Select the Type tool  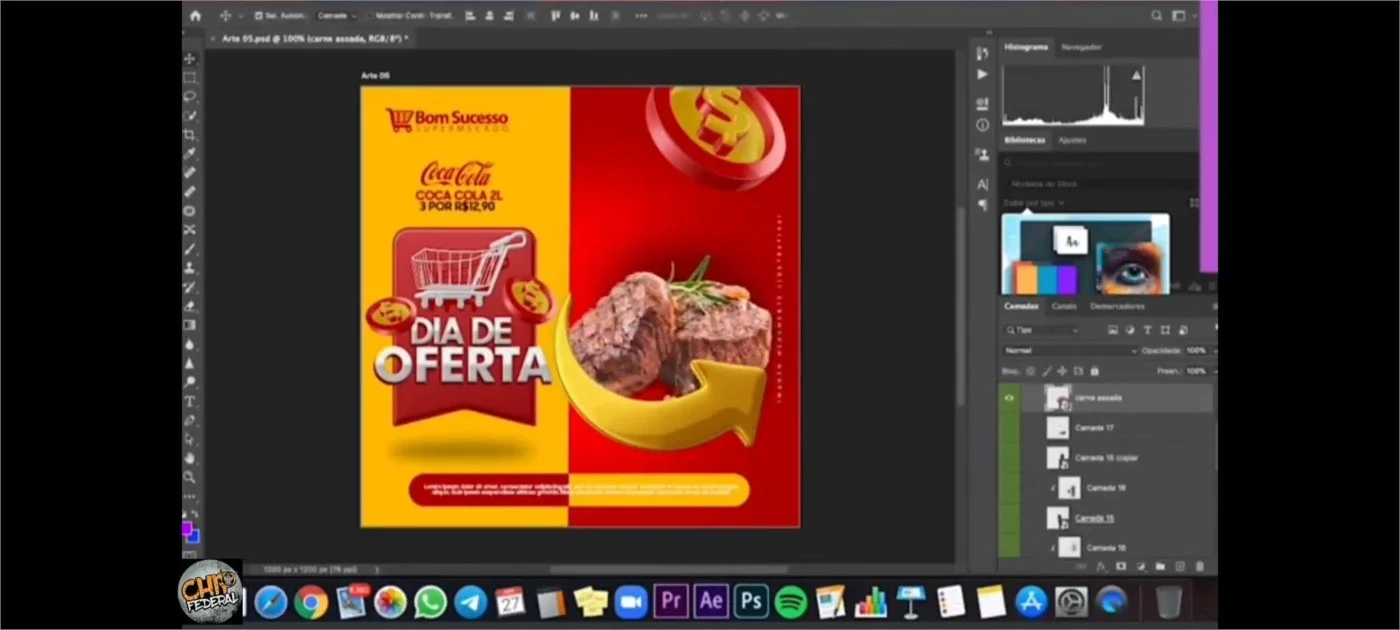(190, 402)
